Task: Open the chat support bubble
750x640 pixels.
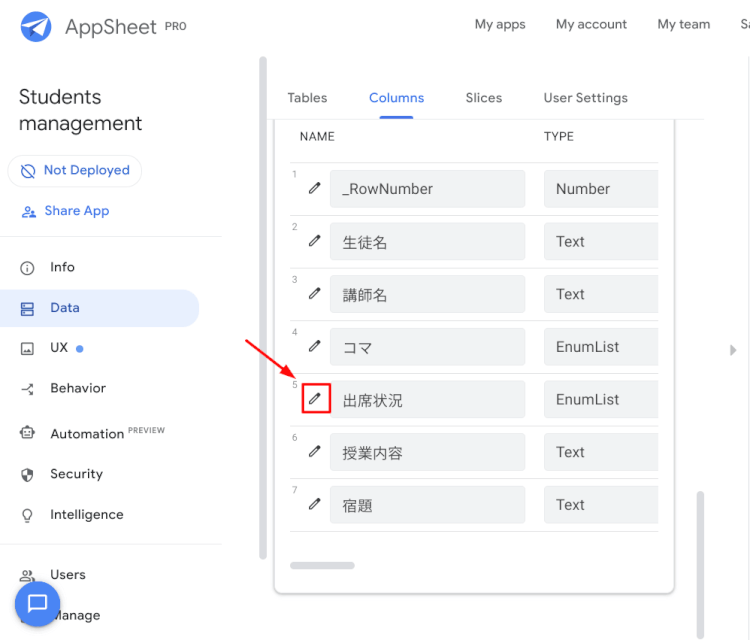Action: point(37,603)
